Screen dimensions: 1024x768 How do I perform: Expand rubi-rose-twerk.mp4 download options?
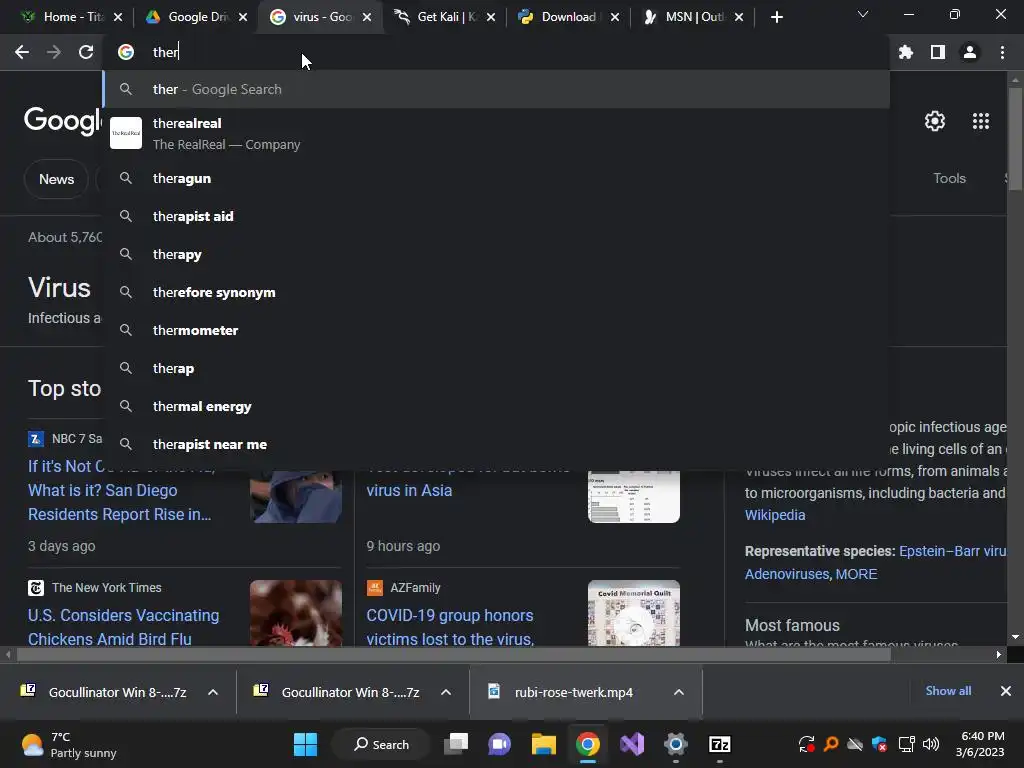tap(679, 692)
